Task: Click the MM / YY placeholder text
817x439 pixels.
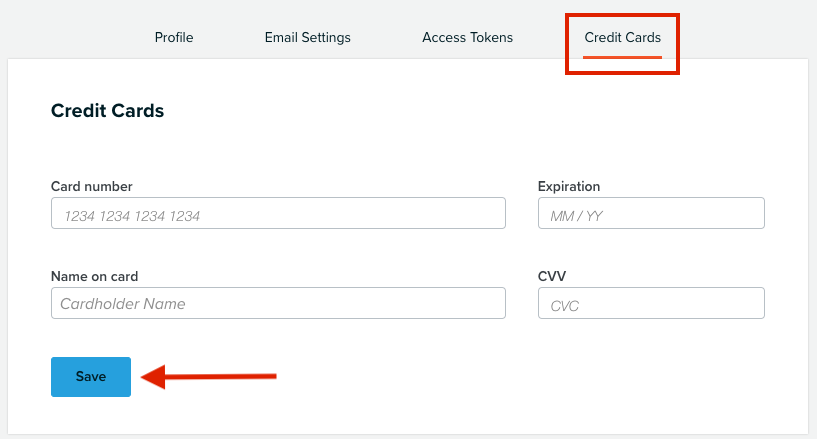Action: 576,216
